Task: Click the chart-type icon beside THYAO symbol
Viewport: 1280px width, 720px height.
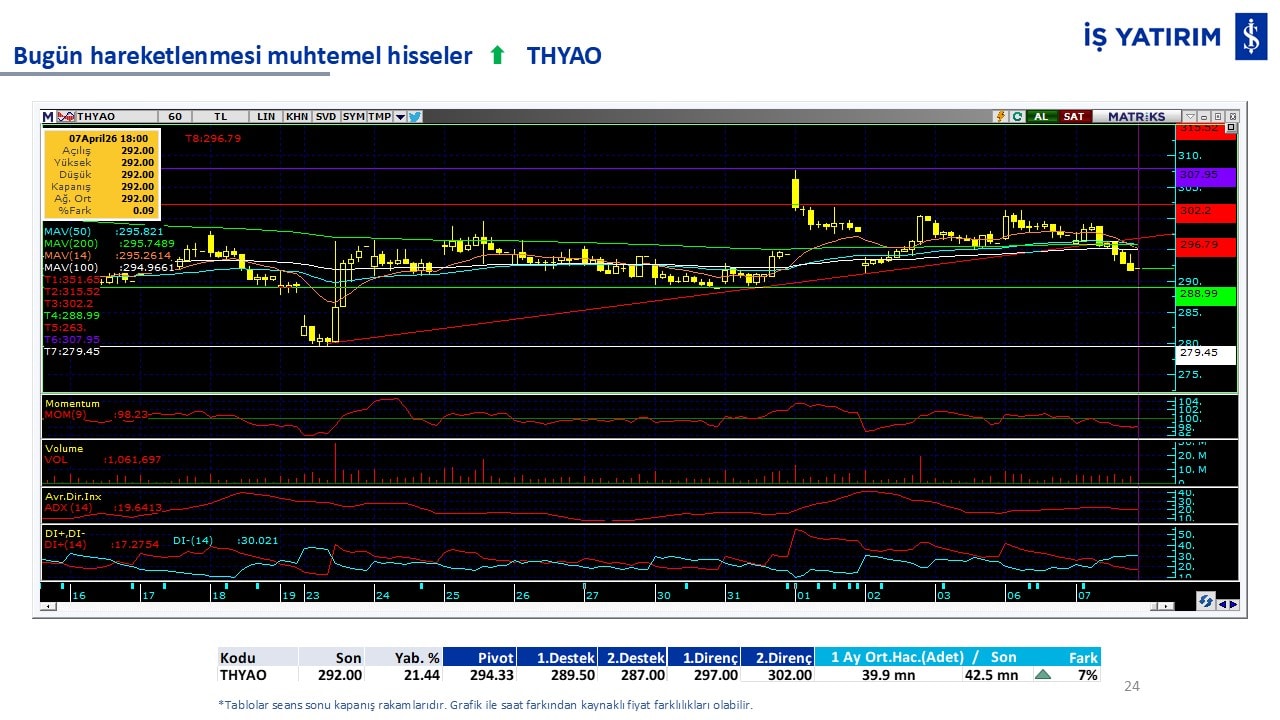Action: coord(66,117)
